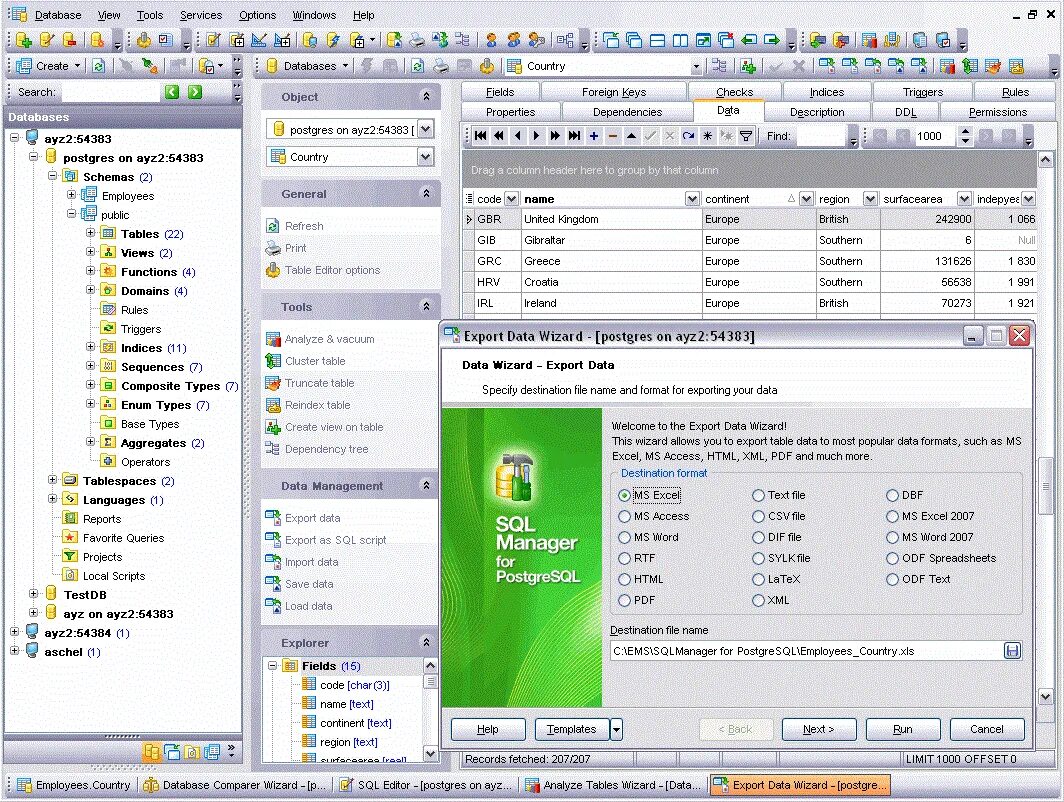This screenshot has width=1064, height=802.
Task: Select PDF export format
Action: pos(624,600)
